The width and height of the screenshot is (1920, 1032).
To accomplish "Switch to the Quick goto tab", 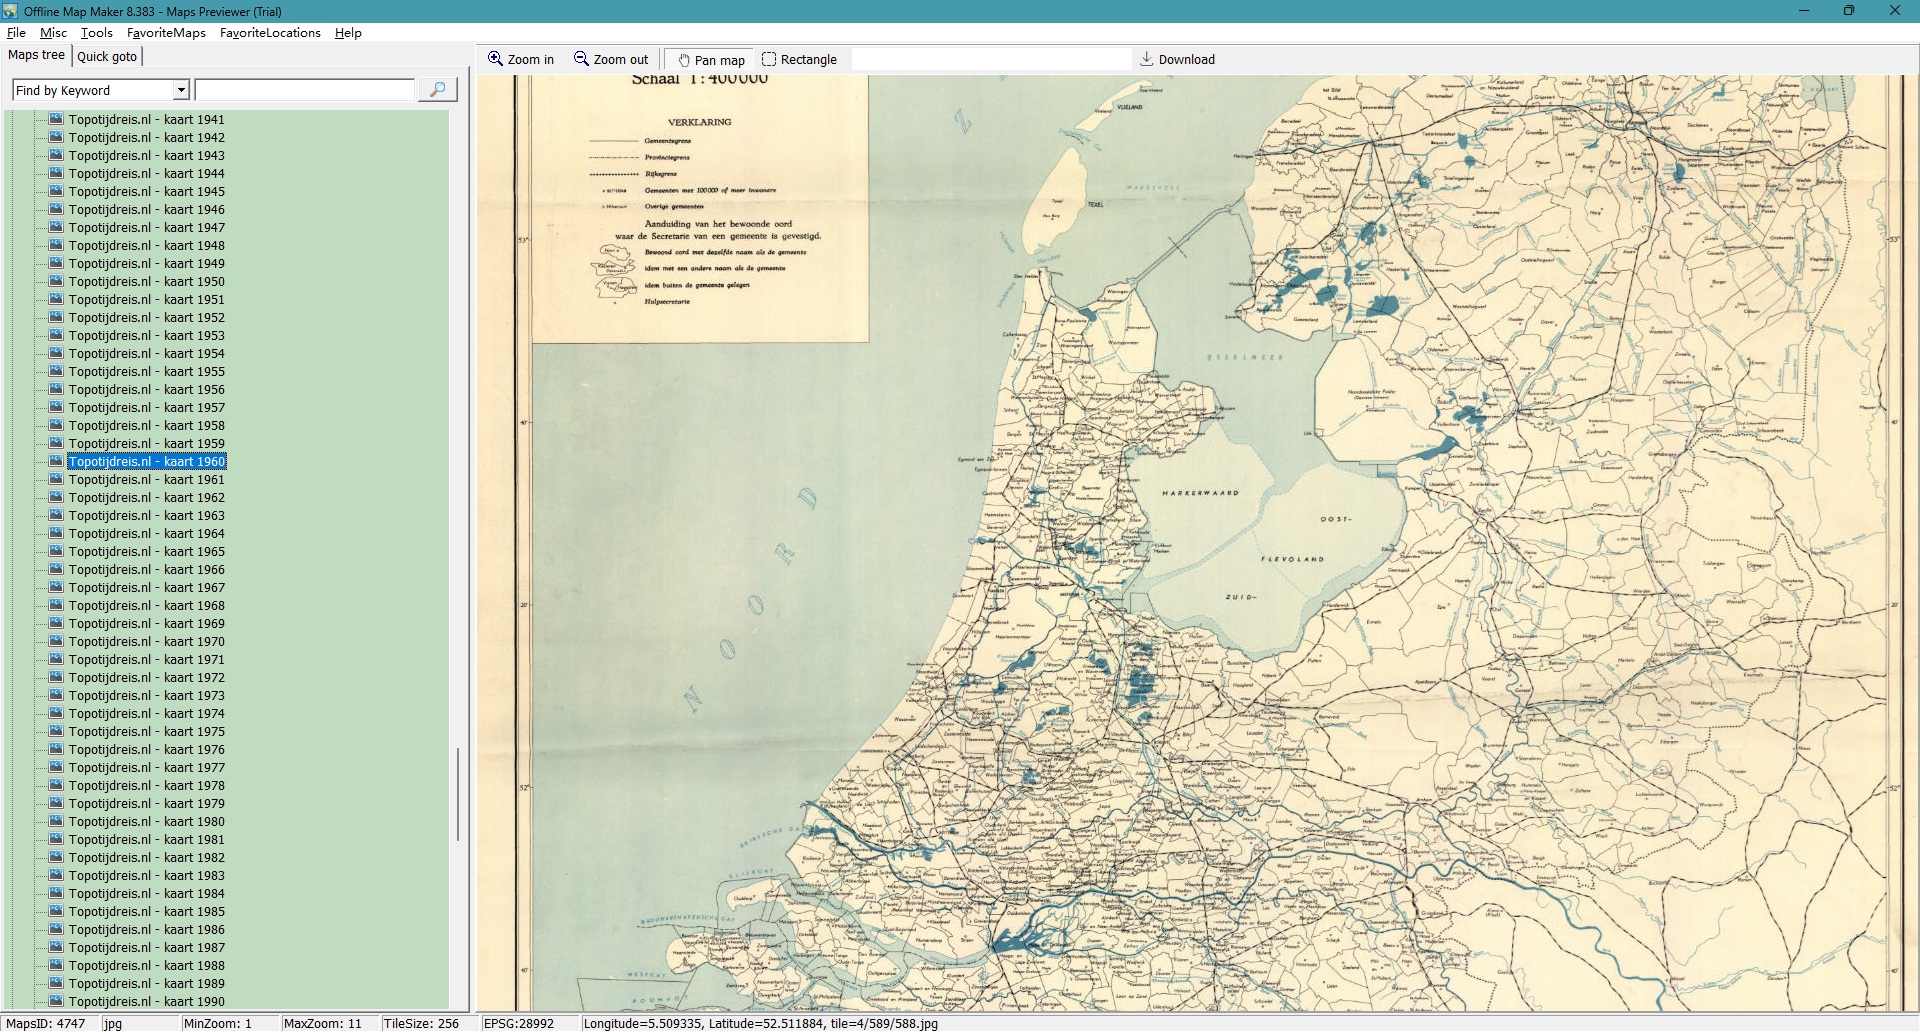I will point(107,56).
